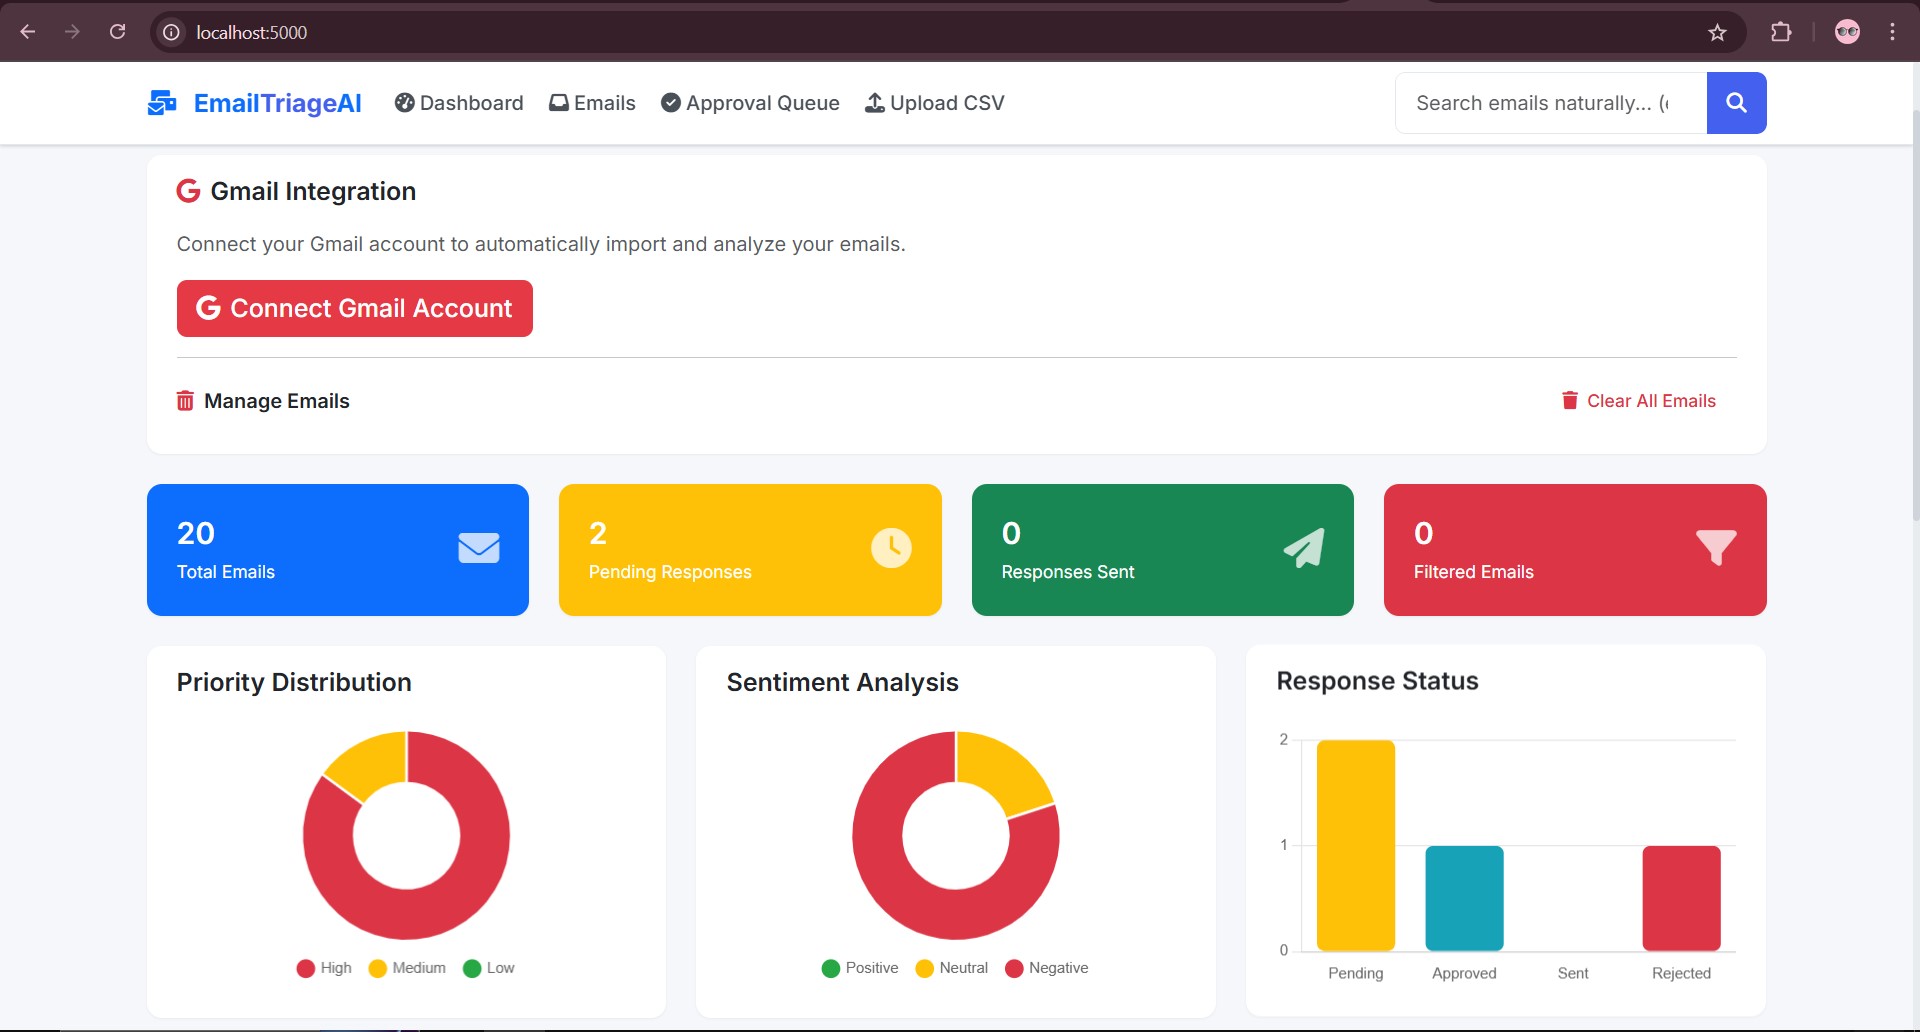
Task: Open the browser extensions menu
Action: tap(1783, 31)
